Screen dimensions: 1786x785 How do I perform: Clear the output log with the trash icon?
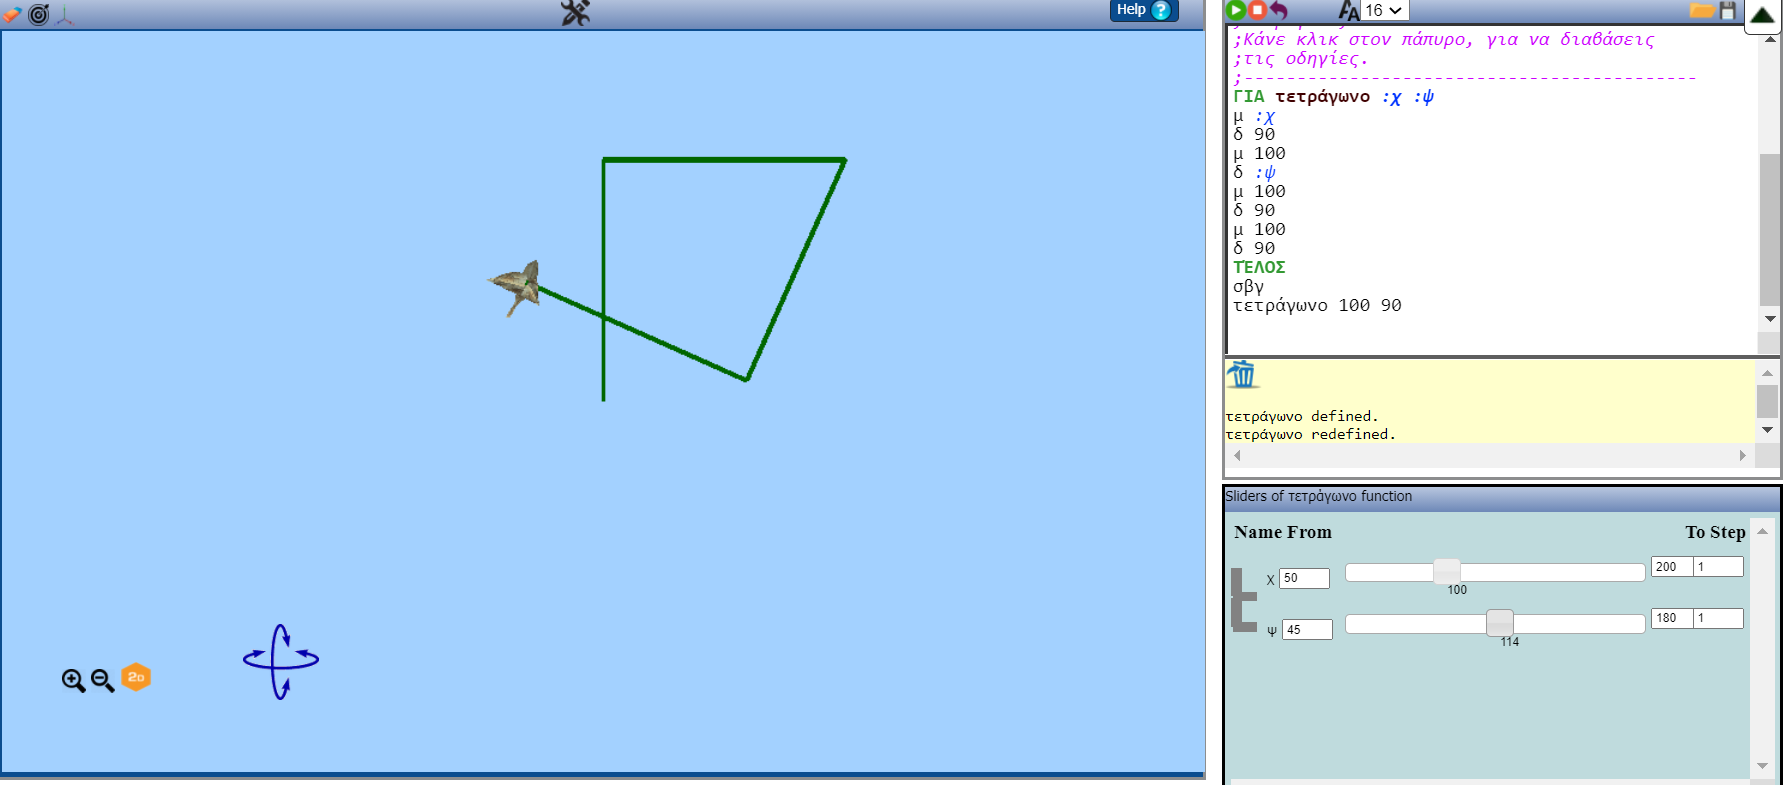[1242, 375]
